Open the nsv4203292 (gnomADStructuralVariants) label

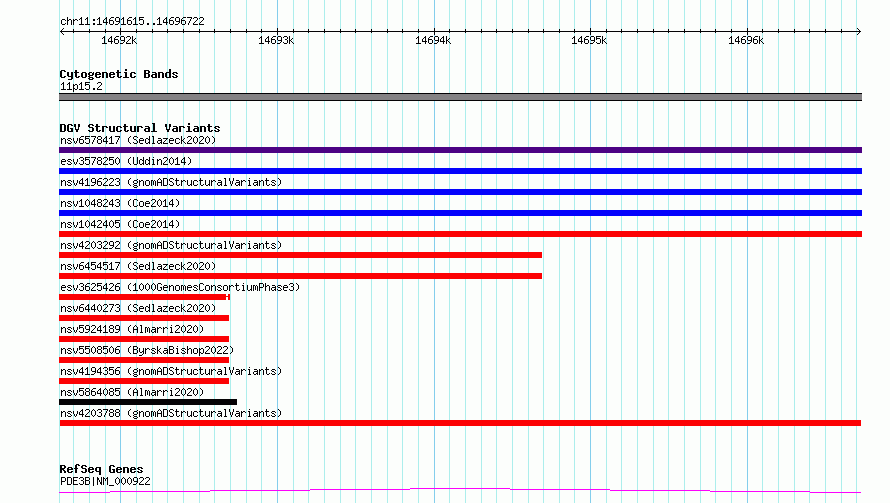(x=171, y=245)
